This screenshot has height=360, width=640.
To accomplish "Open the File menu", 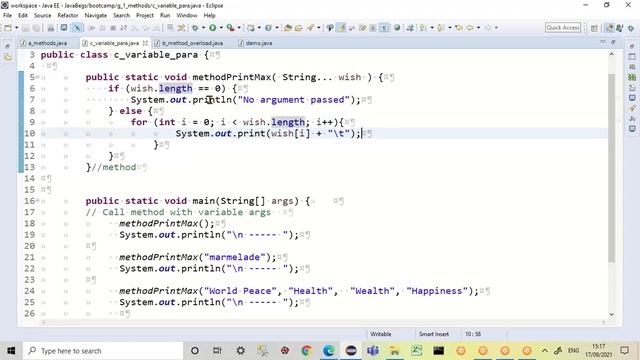I will (x=7, y=16).
